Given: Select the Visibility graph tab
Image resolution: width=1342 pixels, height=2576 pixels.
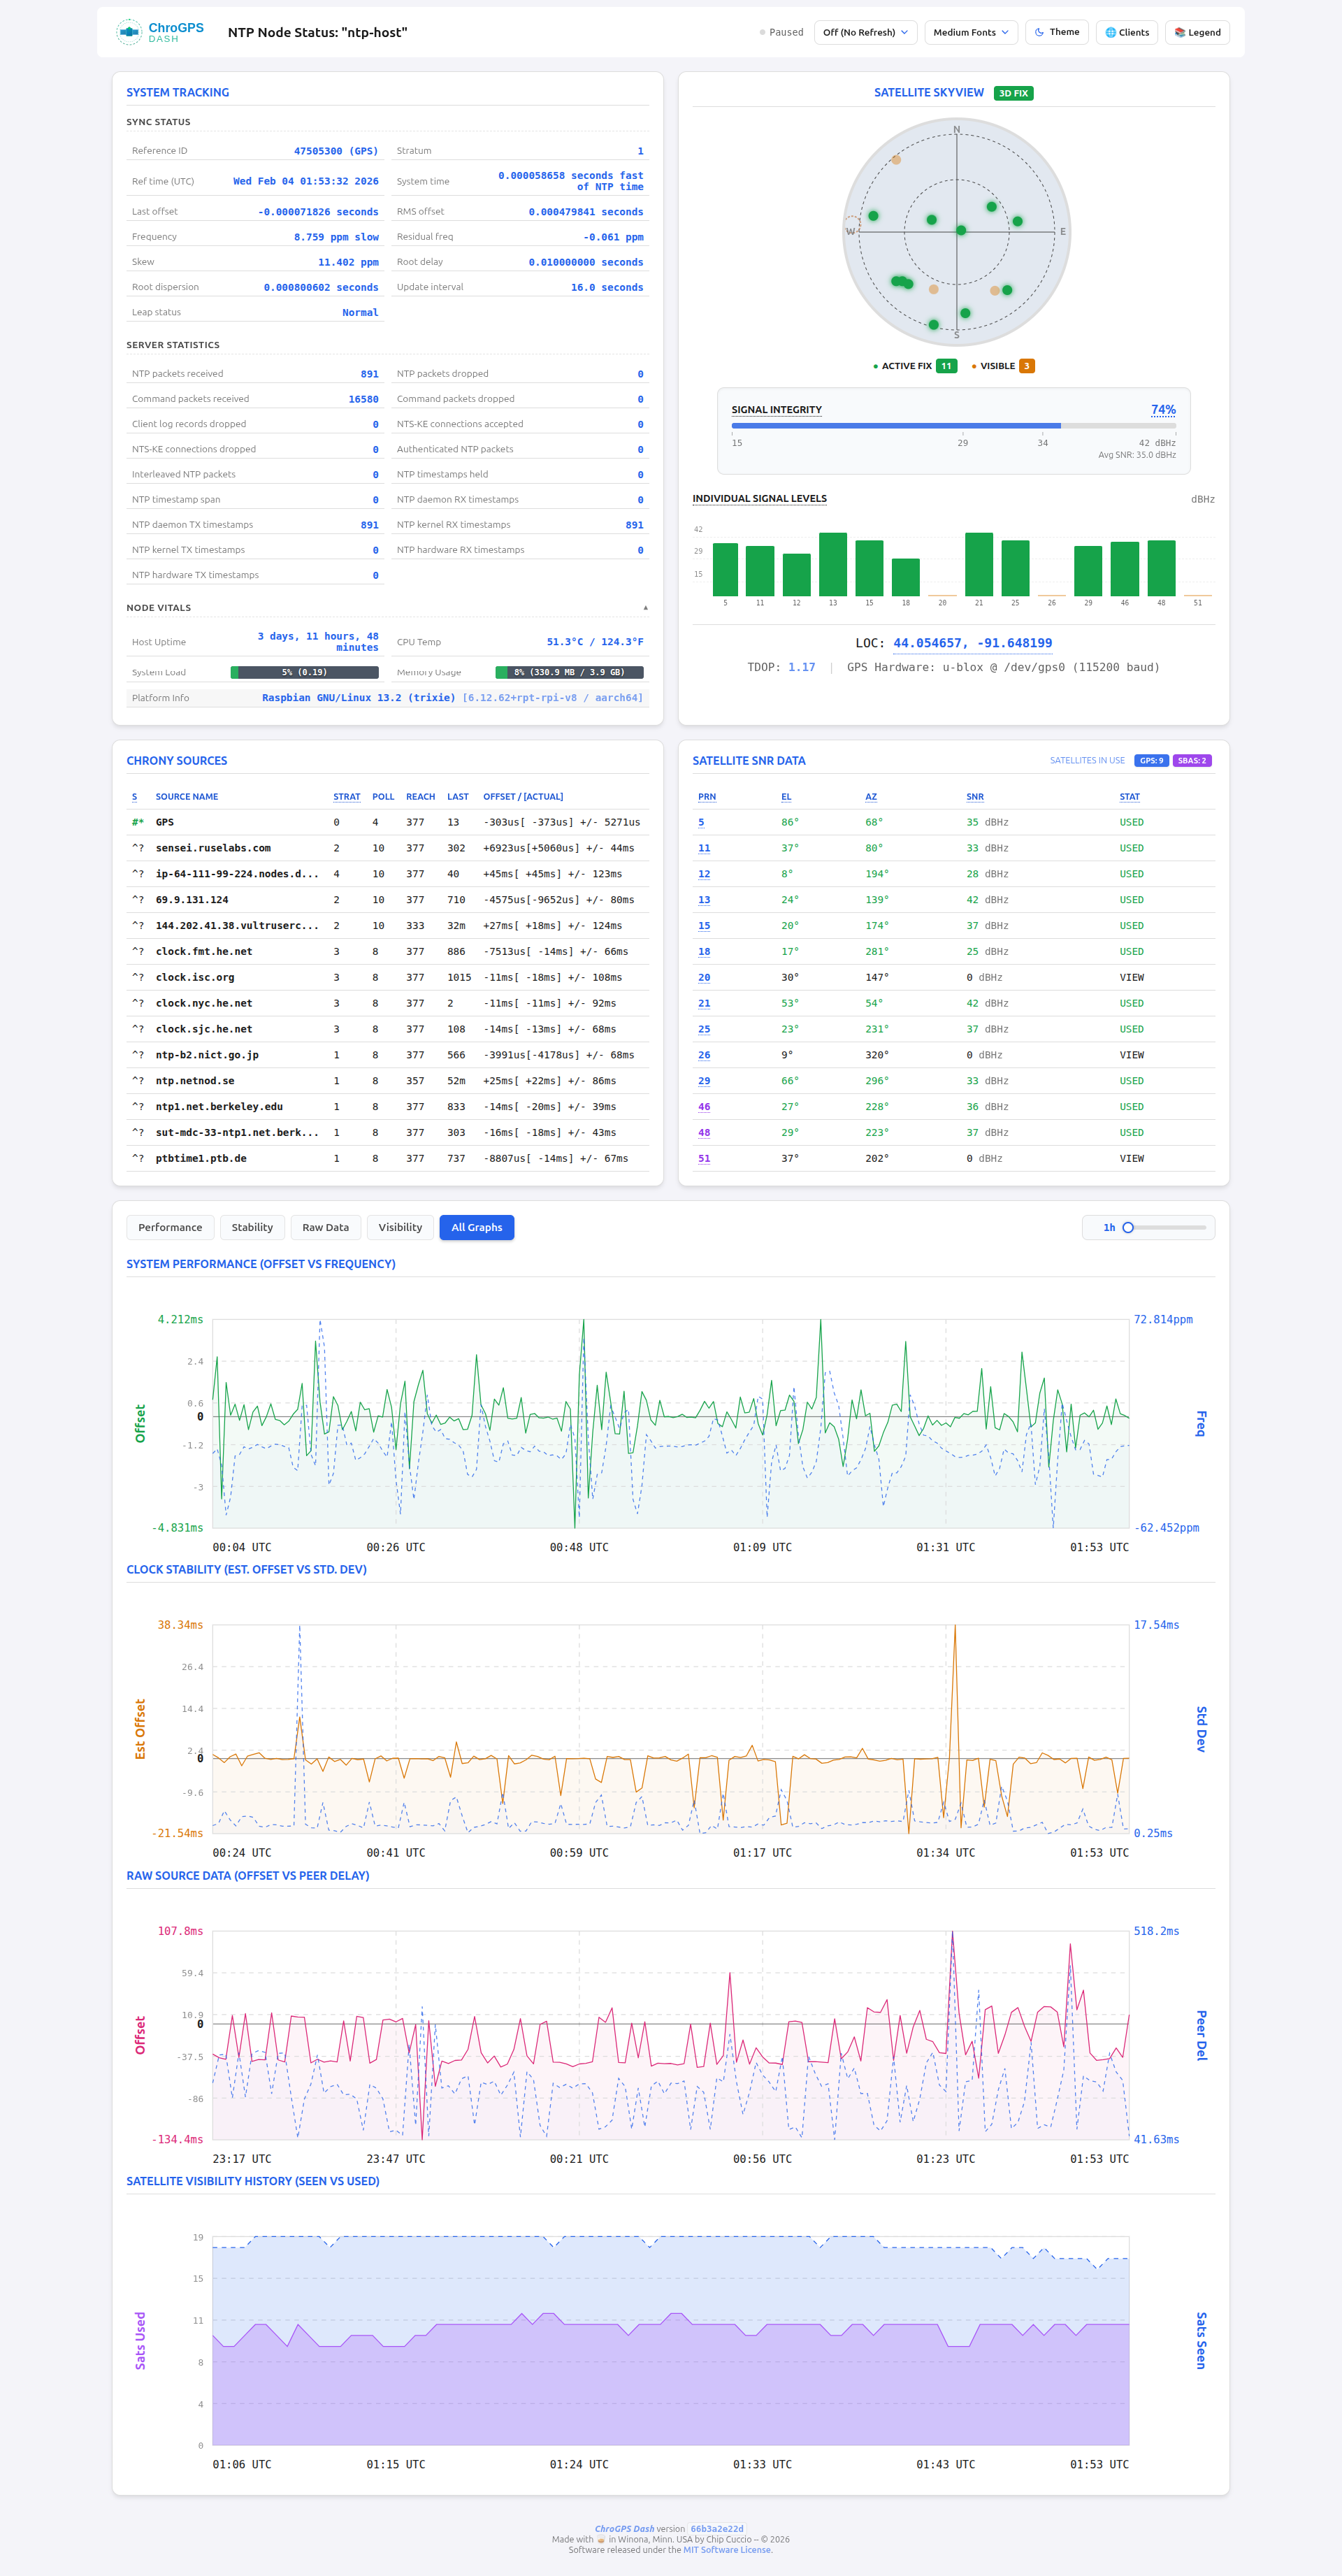Looking at the screenshot, I should 400,1227.
